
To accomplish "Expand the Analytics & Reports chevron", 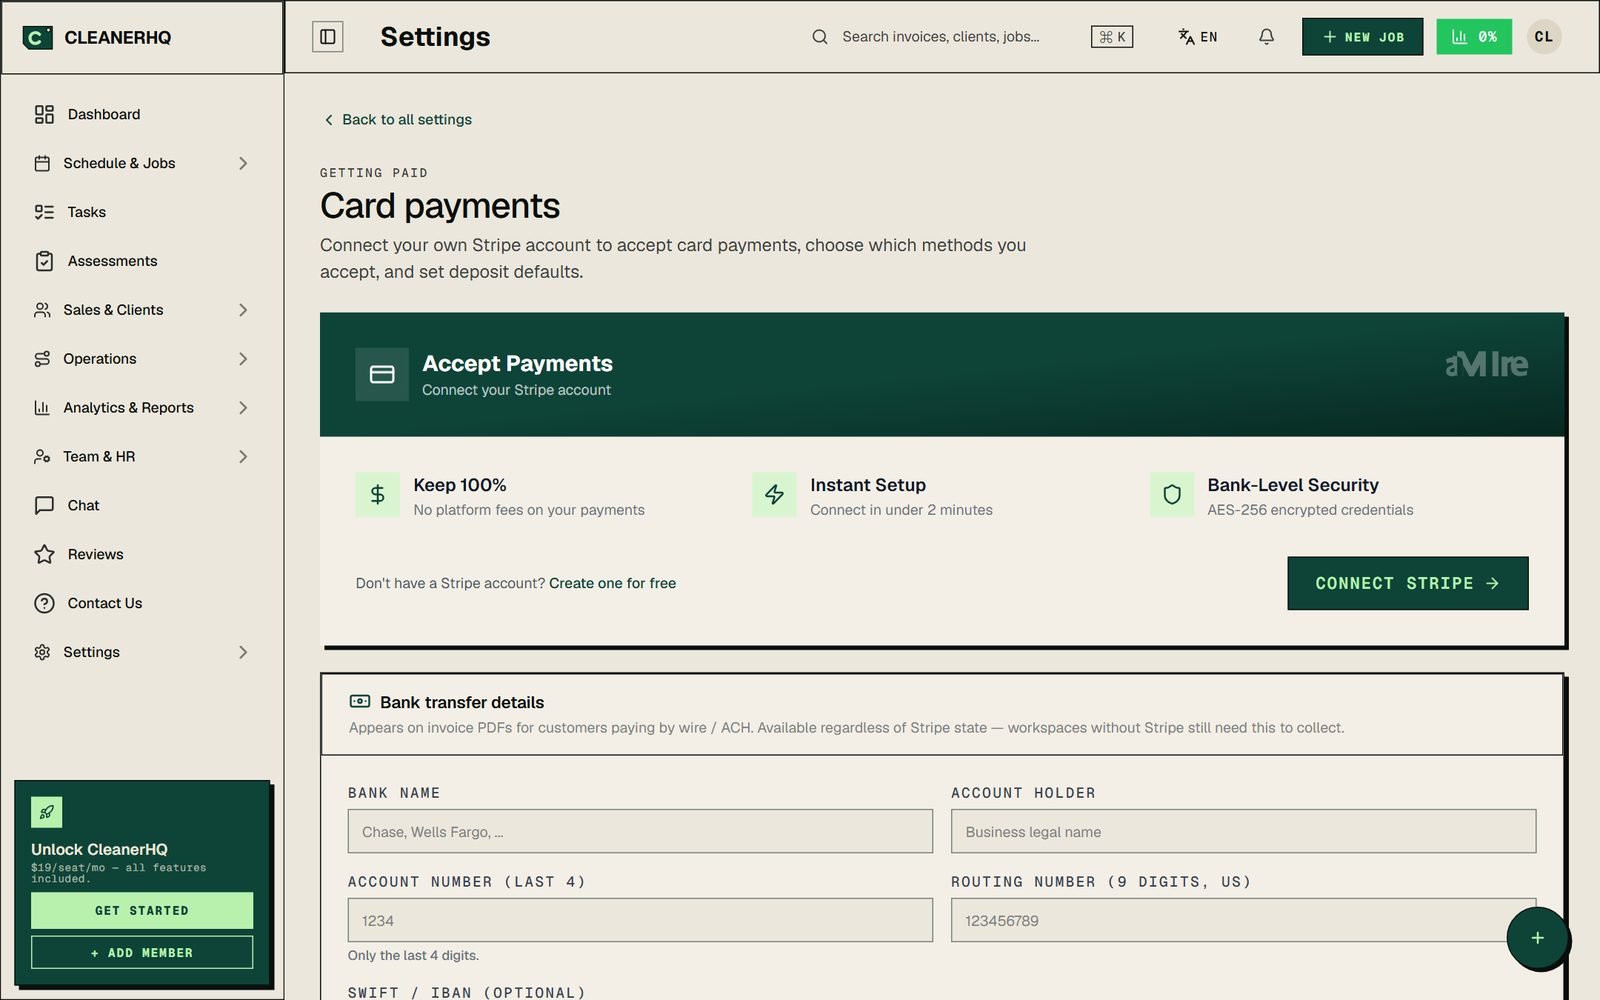I will point(243,408).
